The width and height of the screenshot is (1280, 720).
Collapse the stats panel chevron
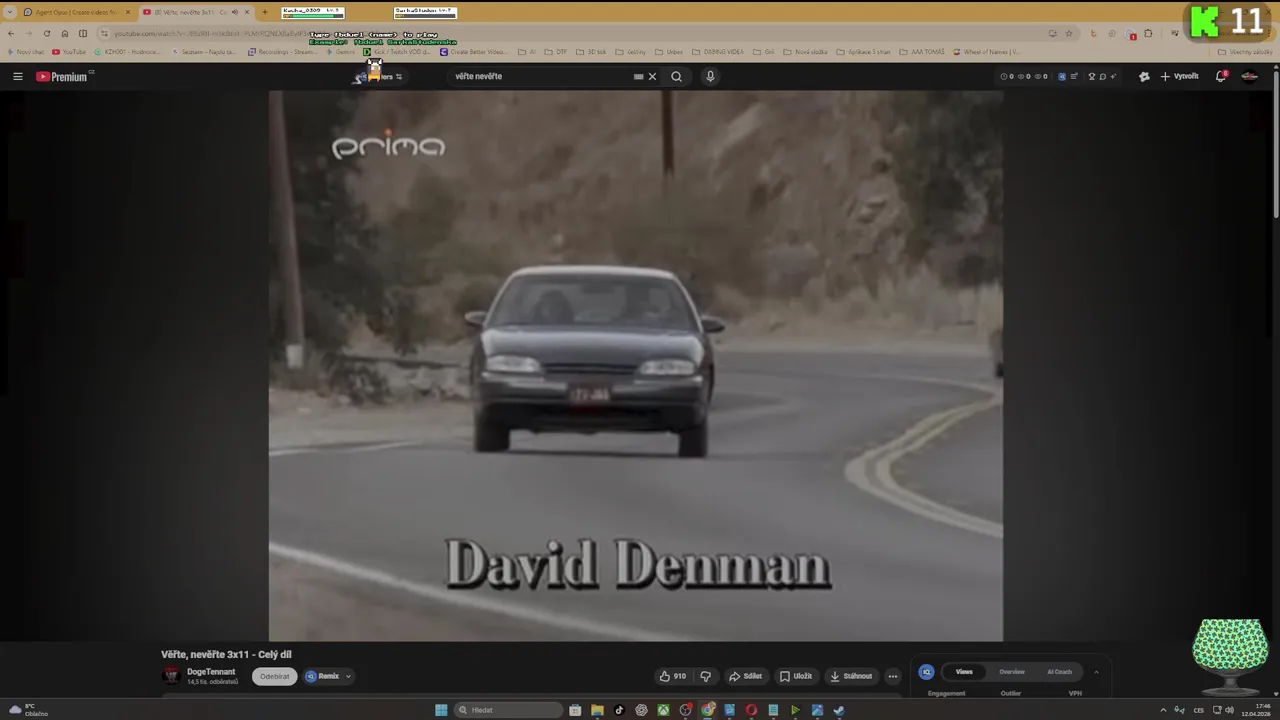coord(1096,672)
